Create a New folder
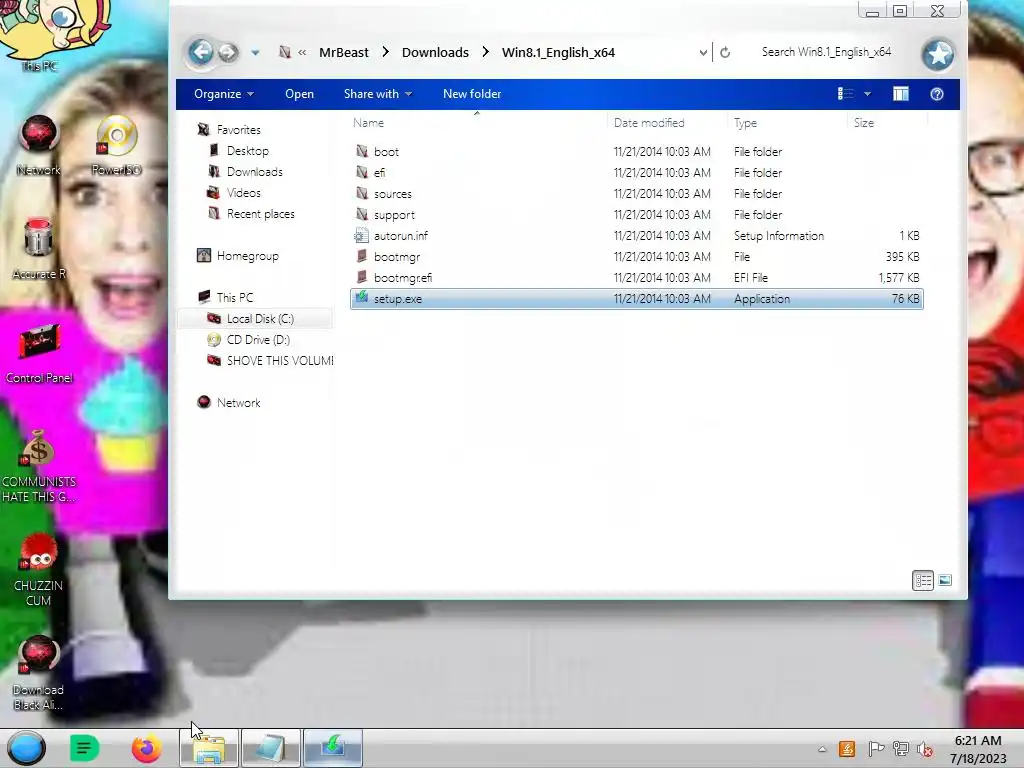1024x768 pixels. point(472,93)
